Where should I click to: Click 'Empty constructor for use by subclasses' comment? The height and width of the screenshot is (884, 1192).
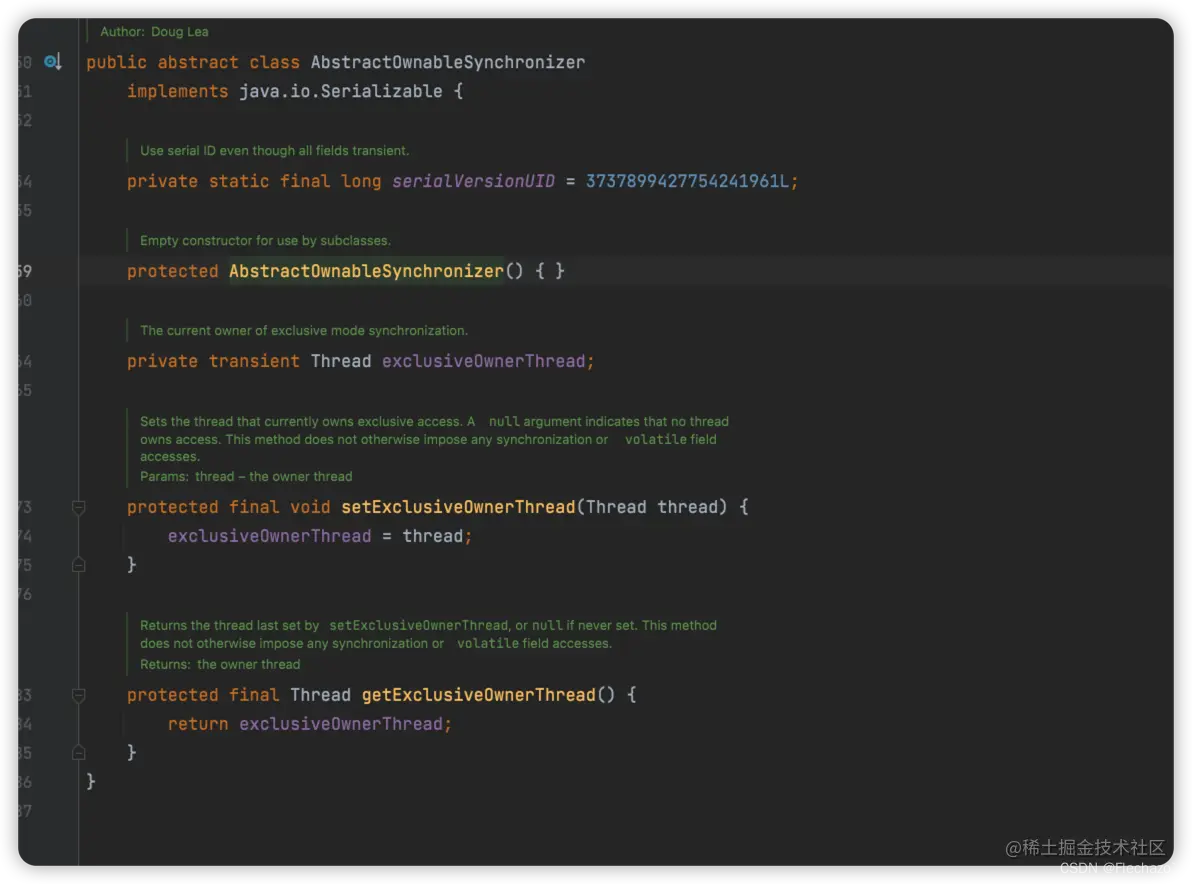265,240
